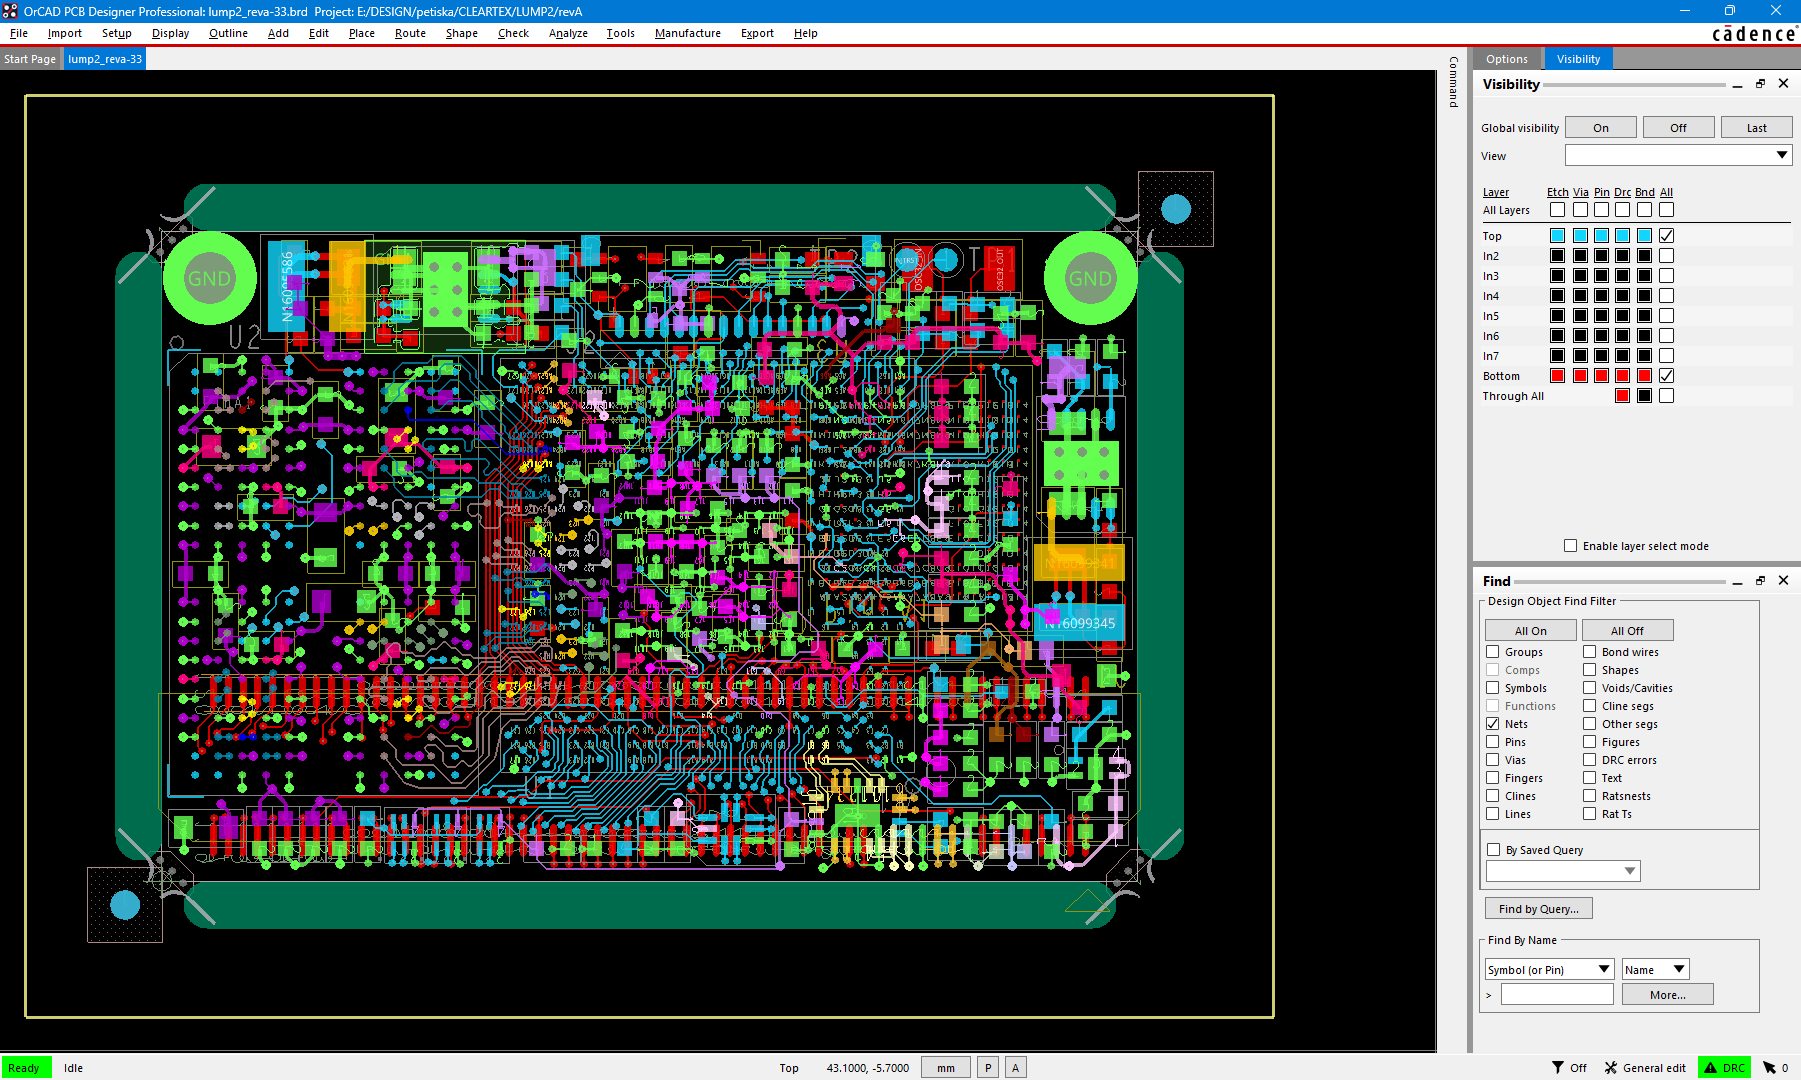Uncheck the Nets checkbox in Find filter
The height and width of the screenshot is (1080, 1801).
tap(1493, 724)
